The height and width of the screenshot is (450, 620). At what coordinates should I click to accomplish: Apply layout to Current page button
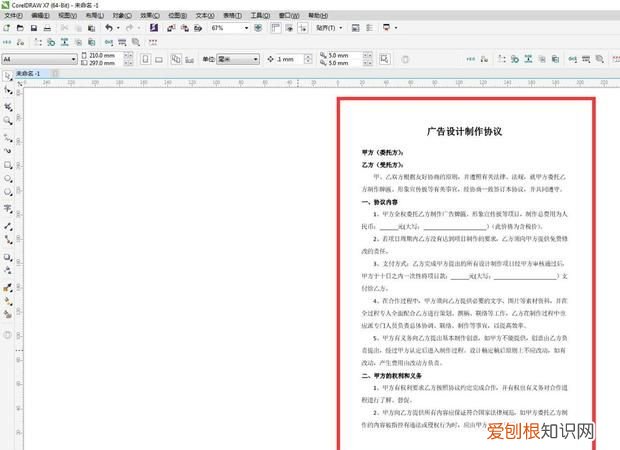[190, 59]
